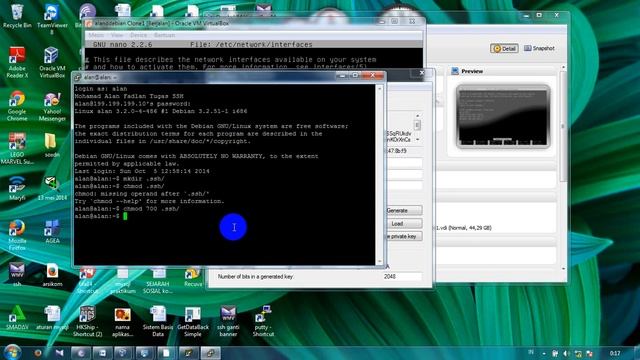Screen dimensions: 640x360
Task: Launch GetDataBack Simple desktop shortcut
Action: 193,321
